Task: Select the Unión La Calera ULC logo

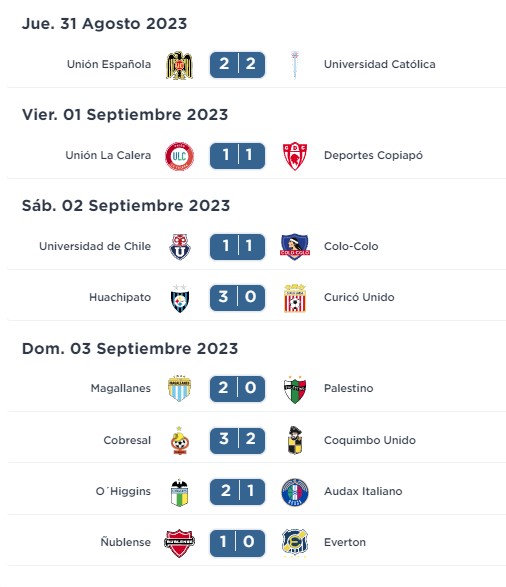Action: coord(179,156)
